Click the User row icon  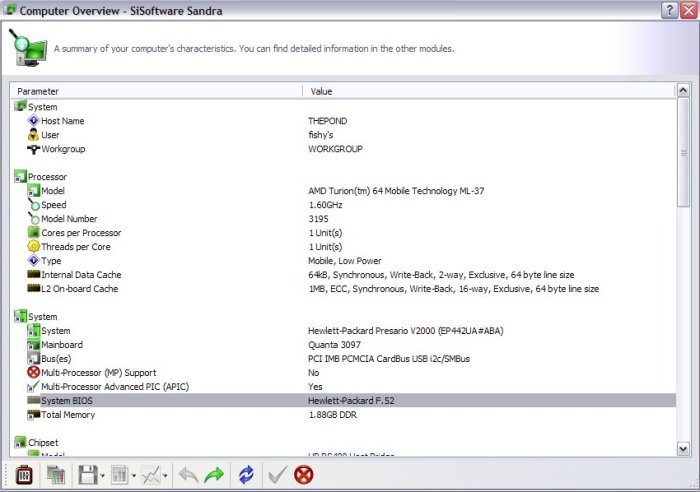pos(33,135)
